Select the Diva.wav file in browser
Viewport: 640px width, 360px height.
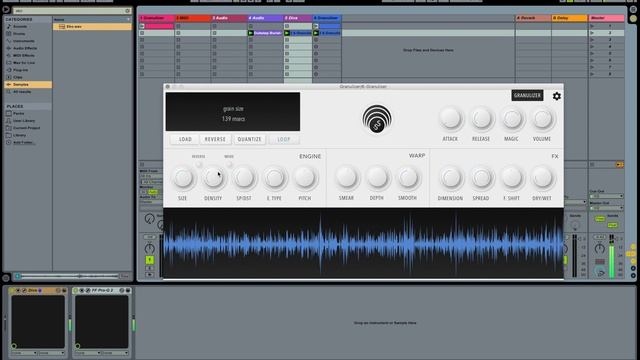[x=92, y=27]
